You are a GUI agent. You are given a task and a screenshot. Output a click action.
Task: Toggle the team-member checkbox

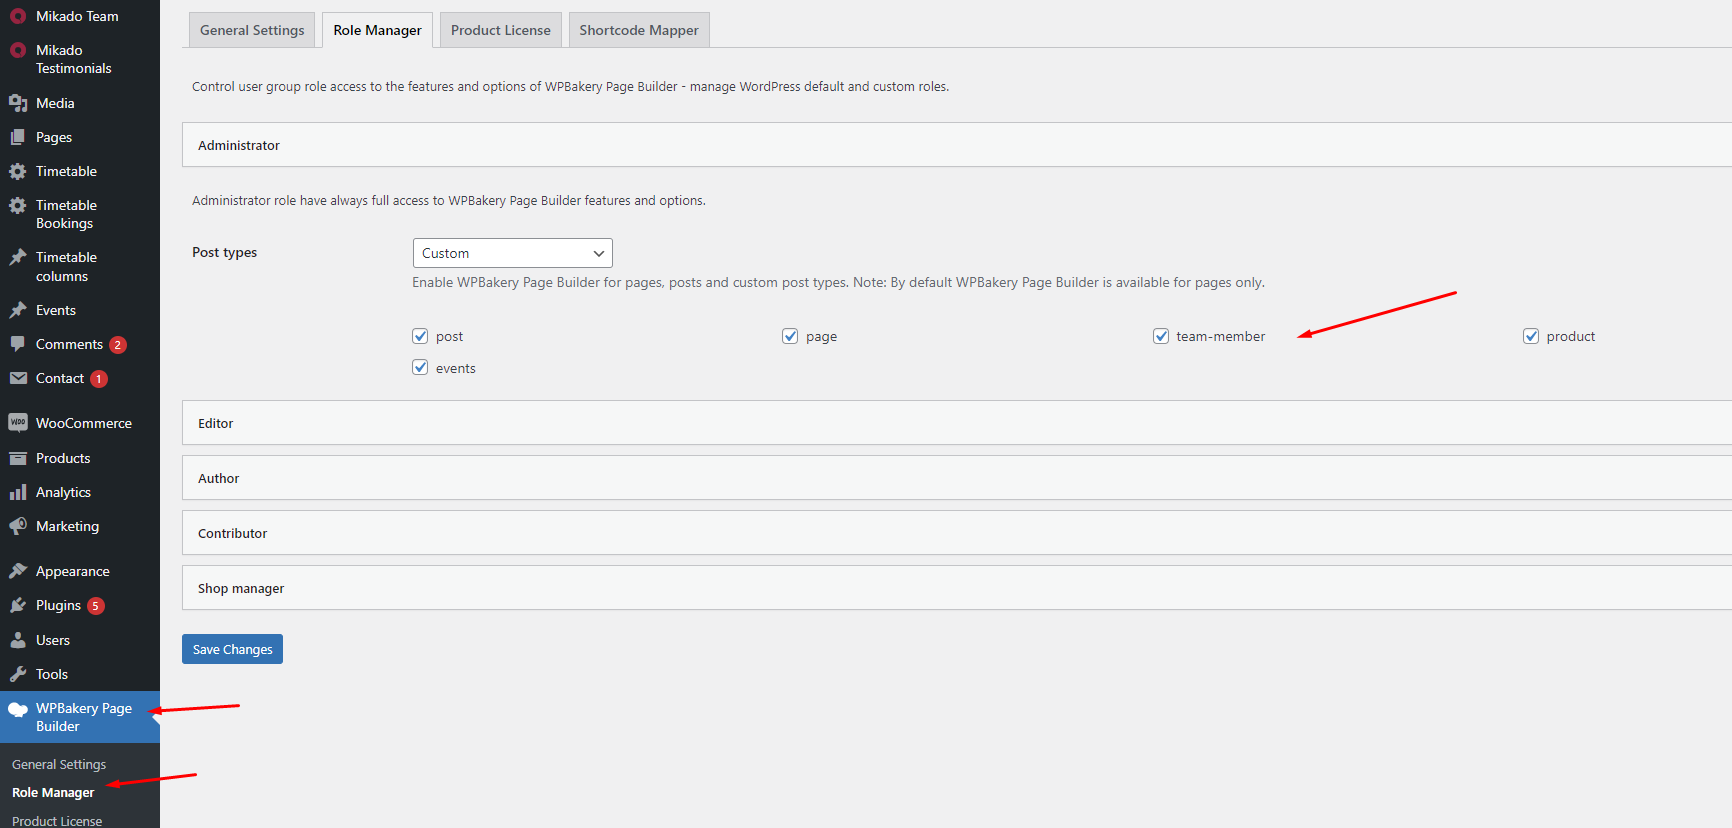pyautogui.click(x=1161, y=336)
